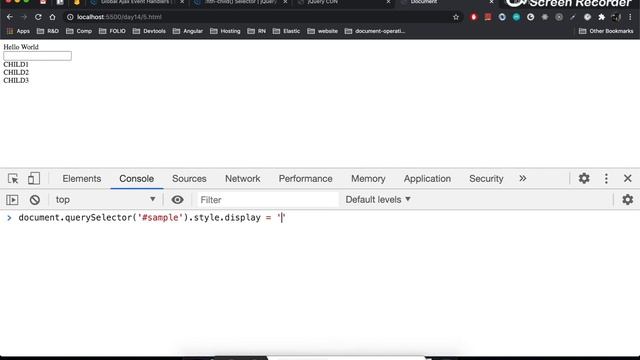Go forward in browser history
The image size is (640, 360).
(24, 17)
